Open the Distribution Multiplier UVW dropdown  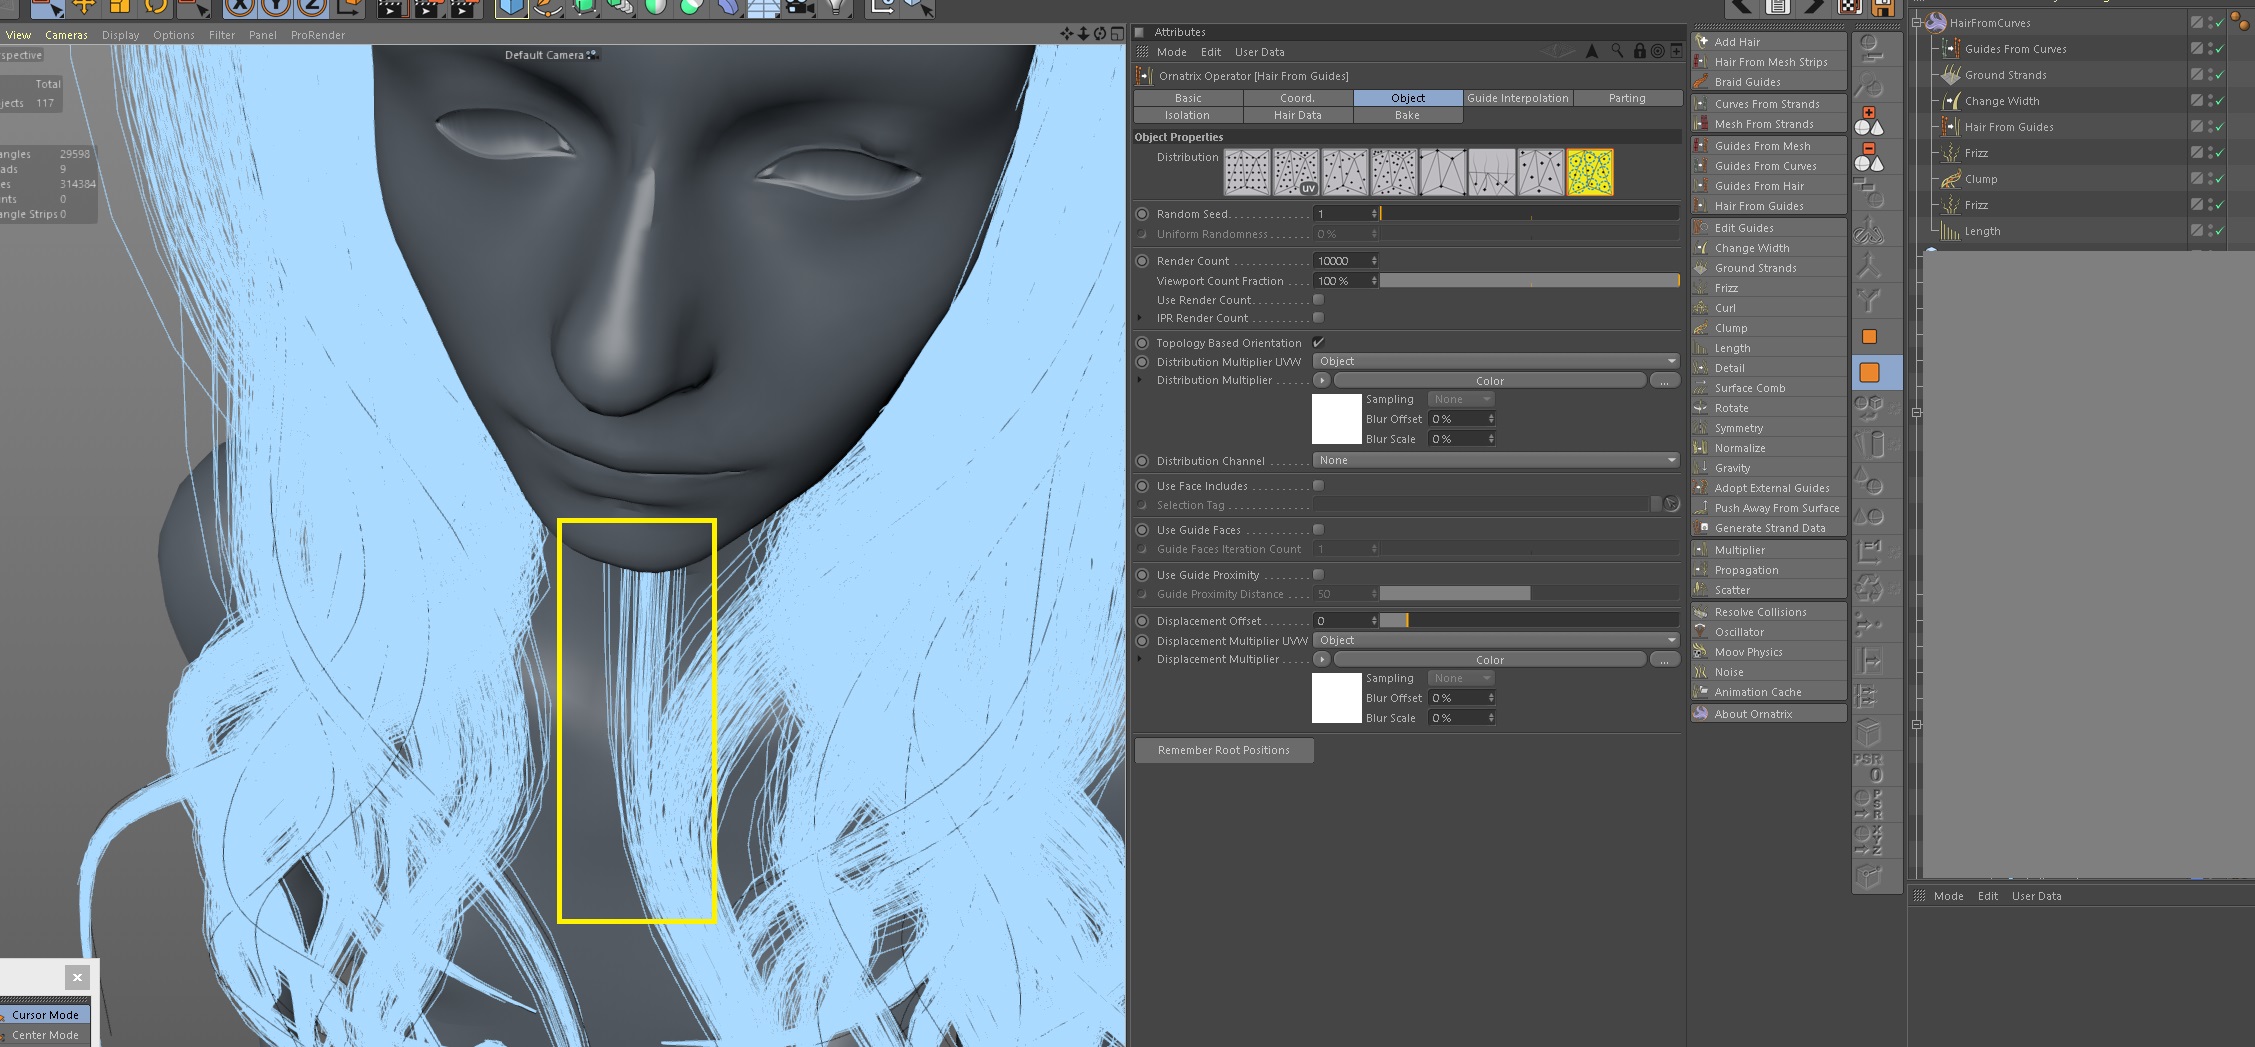[1495, 361]
